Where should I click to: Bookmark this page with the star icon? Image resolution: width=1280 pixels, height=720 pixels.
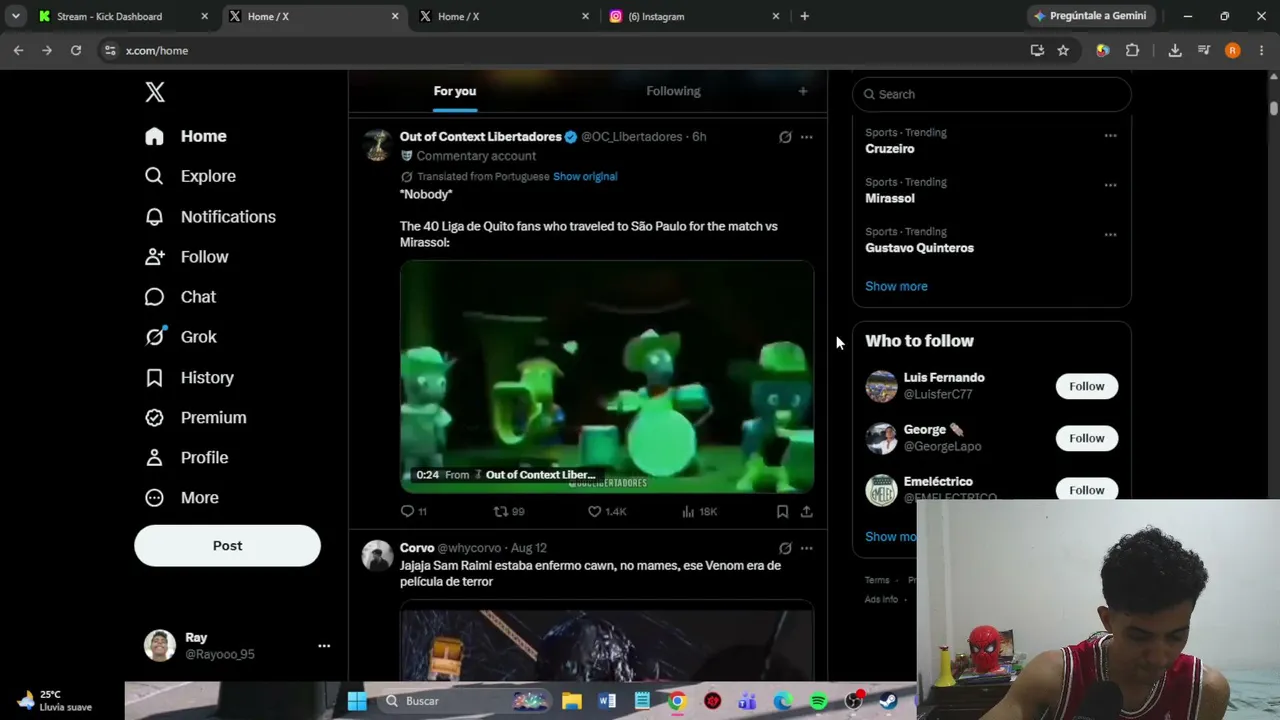[1063, 50]
